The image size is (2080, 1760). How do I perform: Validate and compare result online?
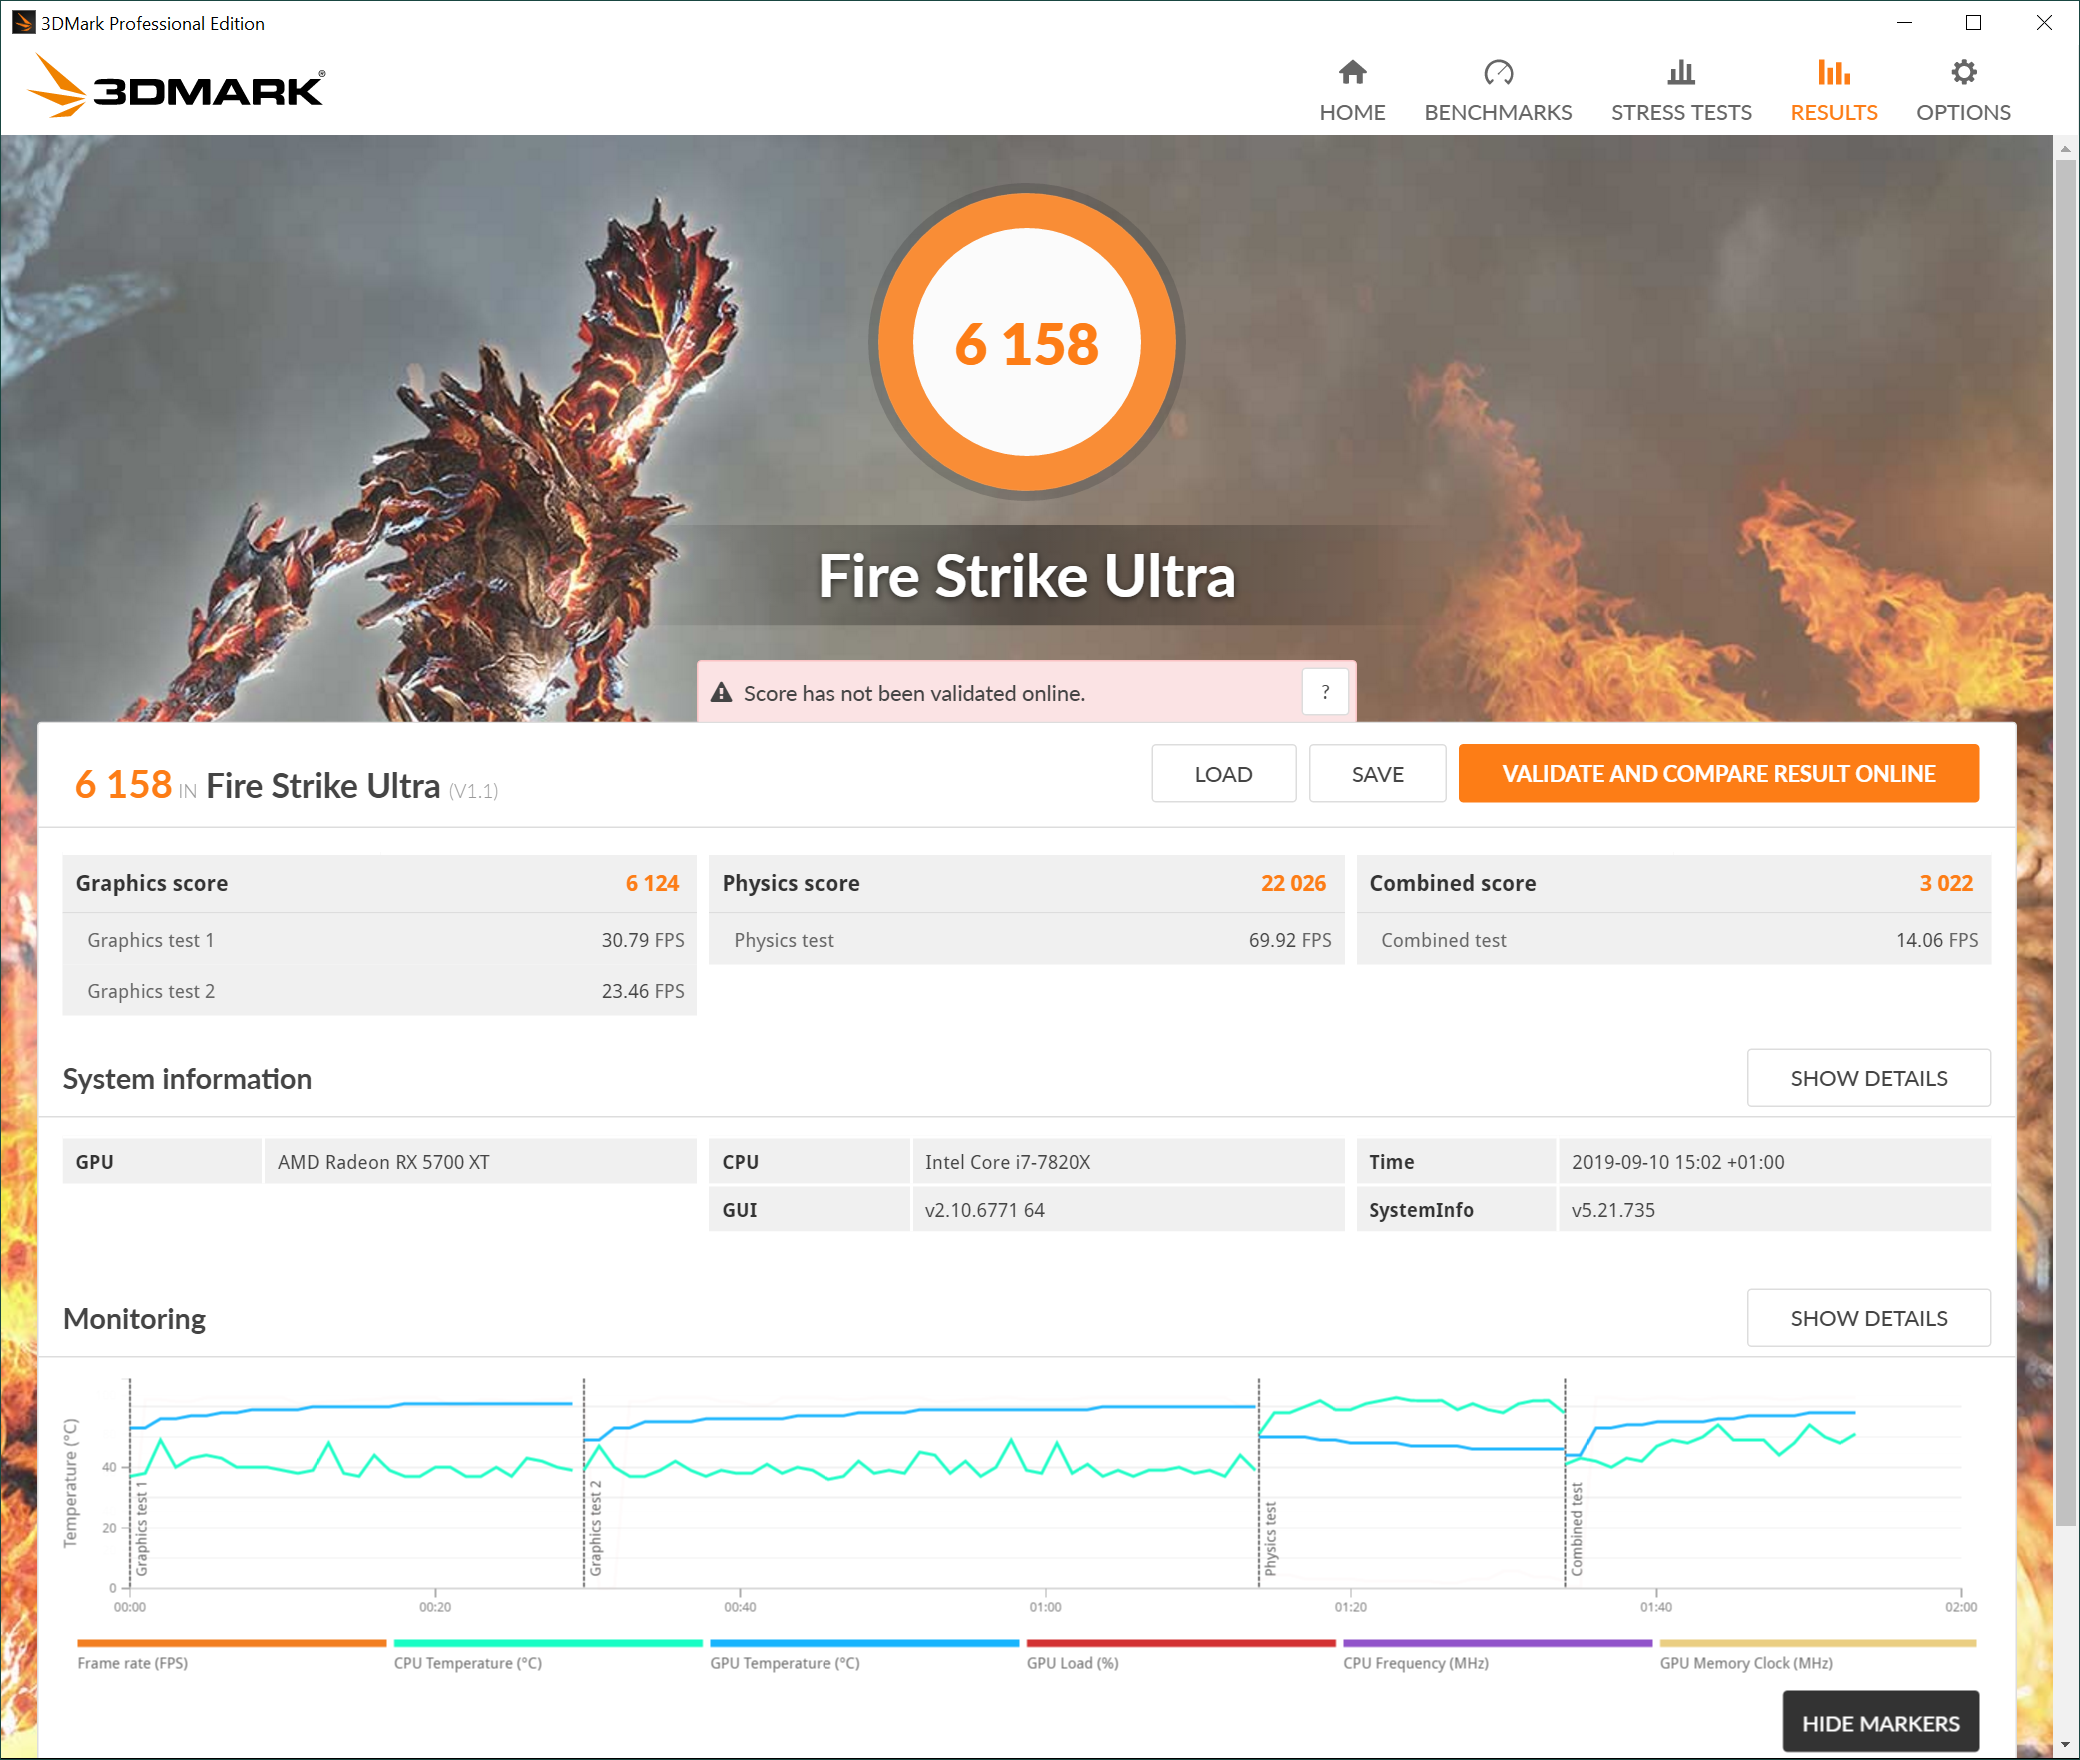tap(1718, 774)
